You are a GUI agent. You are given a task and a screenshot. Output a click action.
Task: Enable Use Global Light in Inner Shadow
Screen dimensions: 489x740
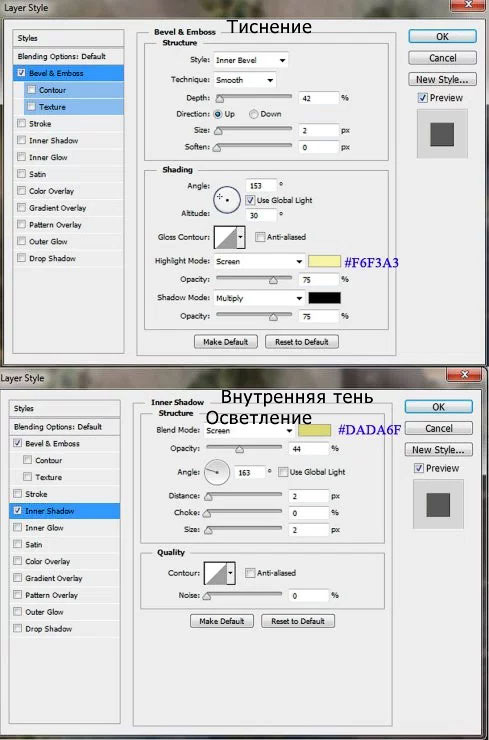283,472
